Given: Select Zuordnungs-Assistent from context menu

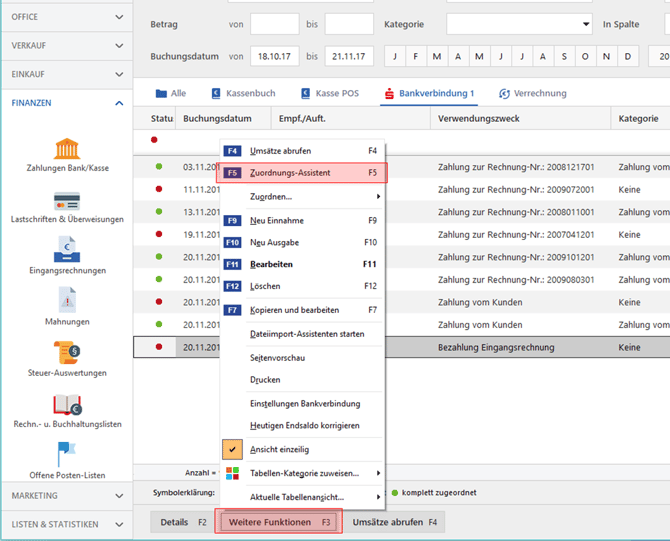Looking at the screenshot, I should click(x=302, y=173).
